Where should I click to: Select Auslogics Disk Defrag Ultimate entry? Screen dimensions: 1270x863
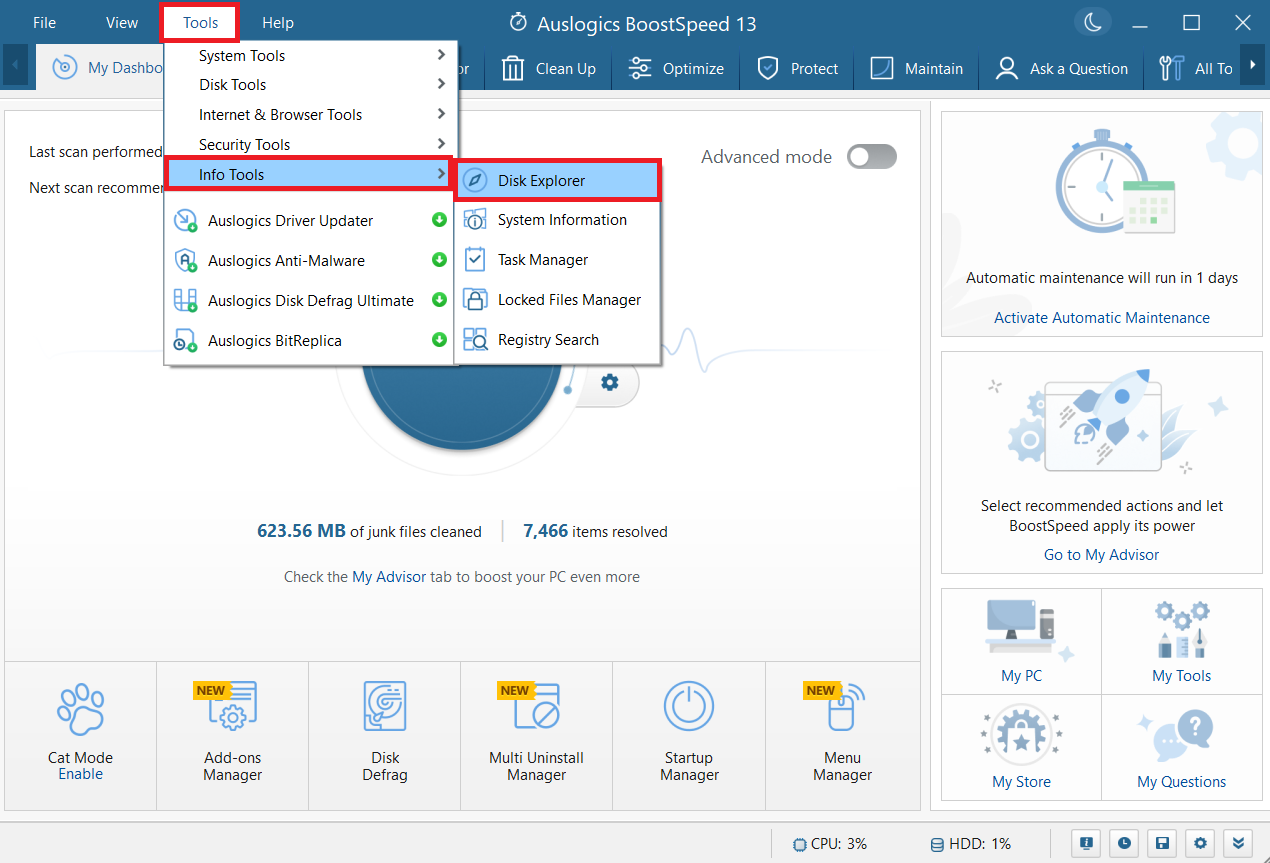click(311, 301)
